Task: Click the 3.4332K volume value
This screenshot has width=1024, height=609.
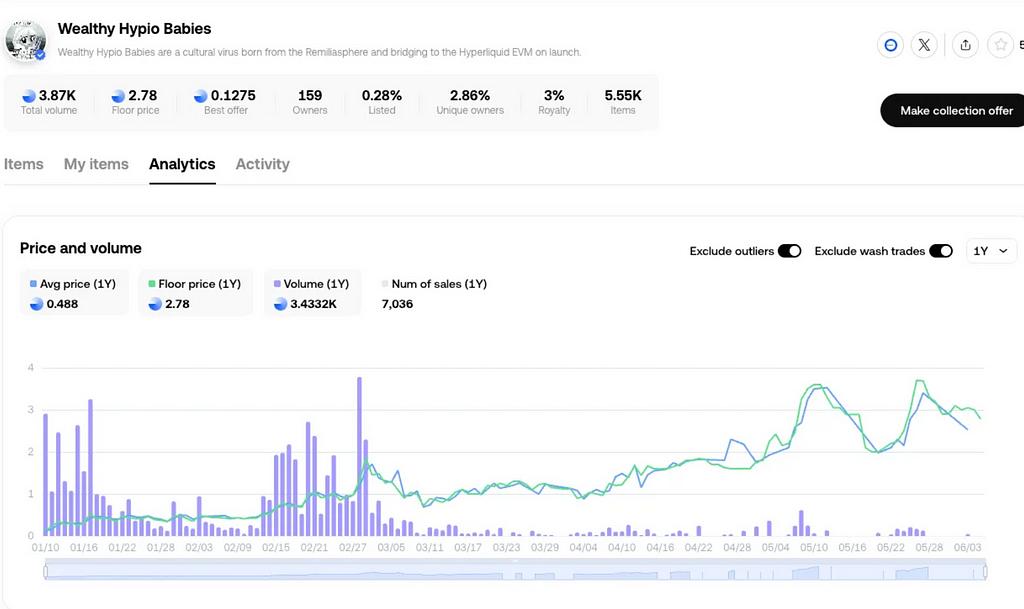Action: click(313, 304)
